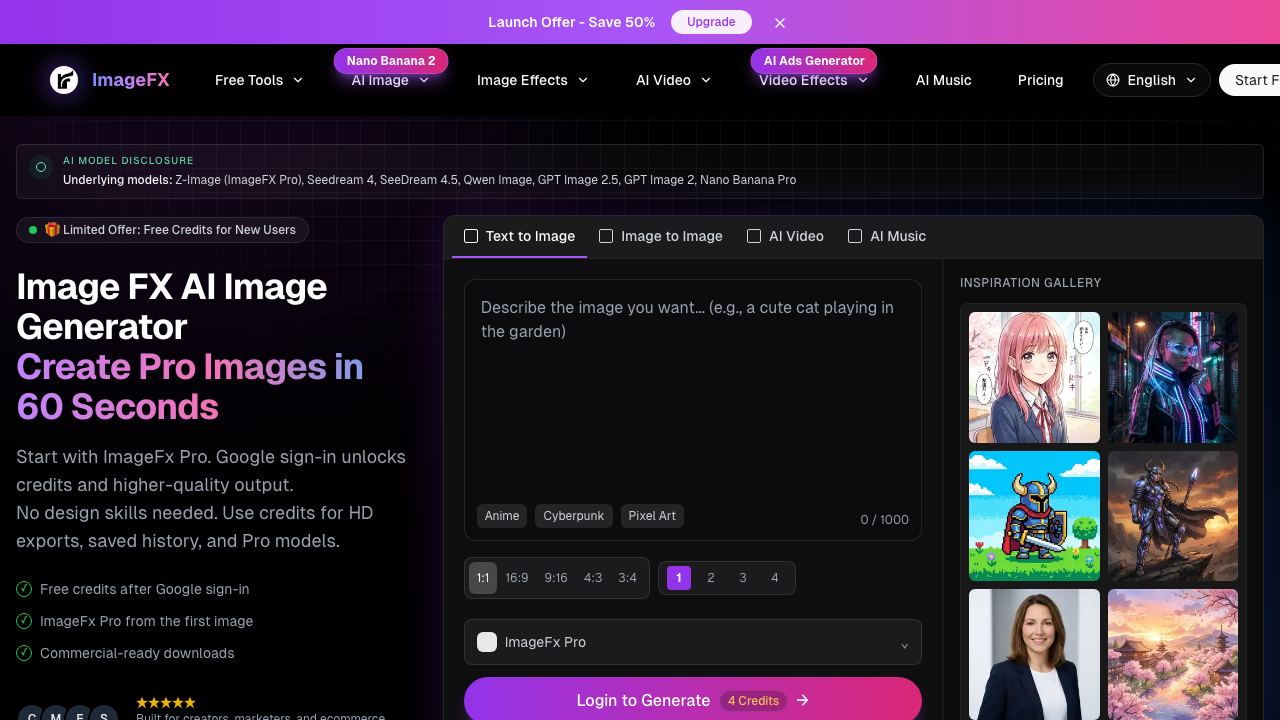Viewport: 1280px width, 720px height.
Task: Open the anime girl gallery thumbnail
Action: (1034, 377)
